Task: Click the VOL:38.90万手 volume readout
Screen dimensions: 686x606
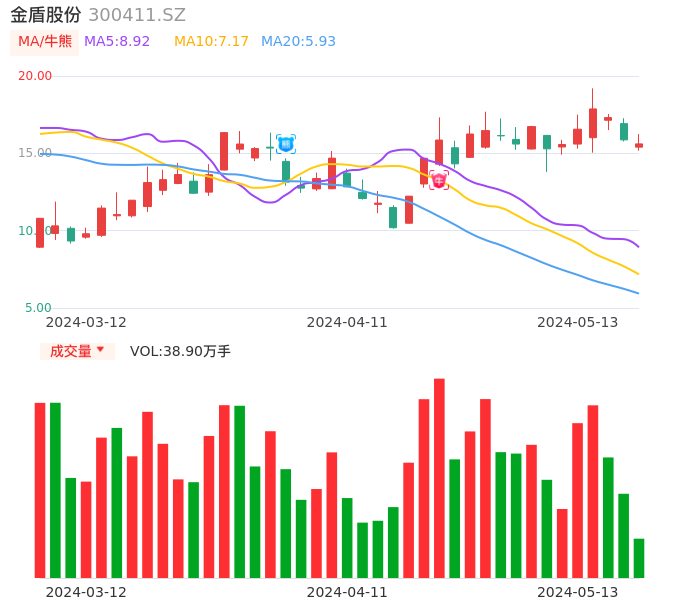Action: click(180, 351)
